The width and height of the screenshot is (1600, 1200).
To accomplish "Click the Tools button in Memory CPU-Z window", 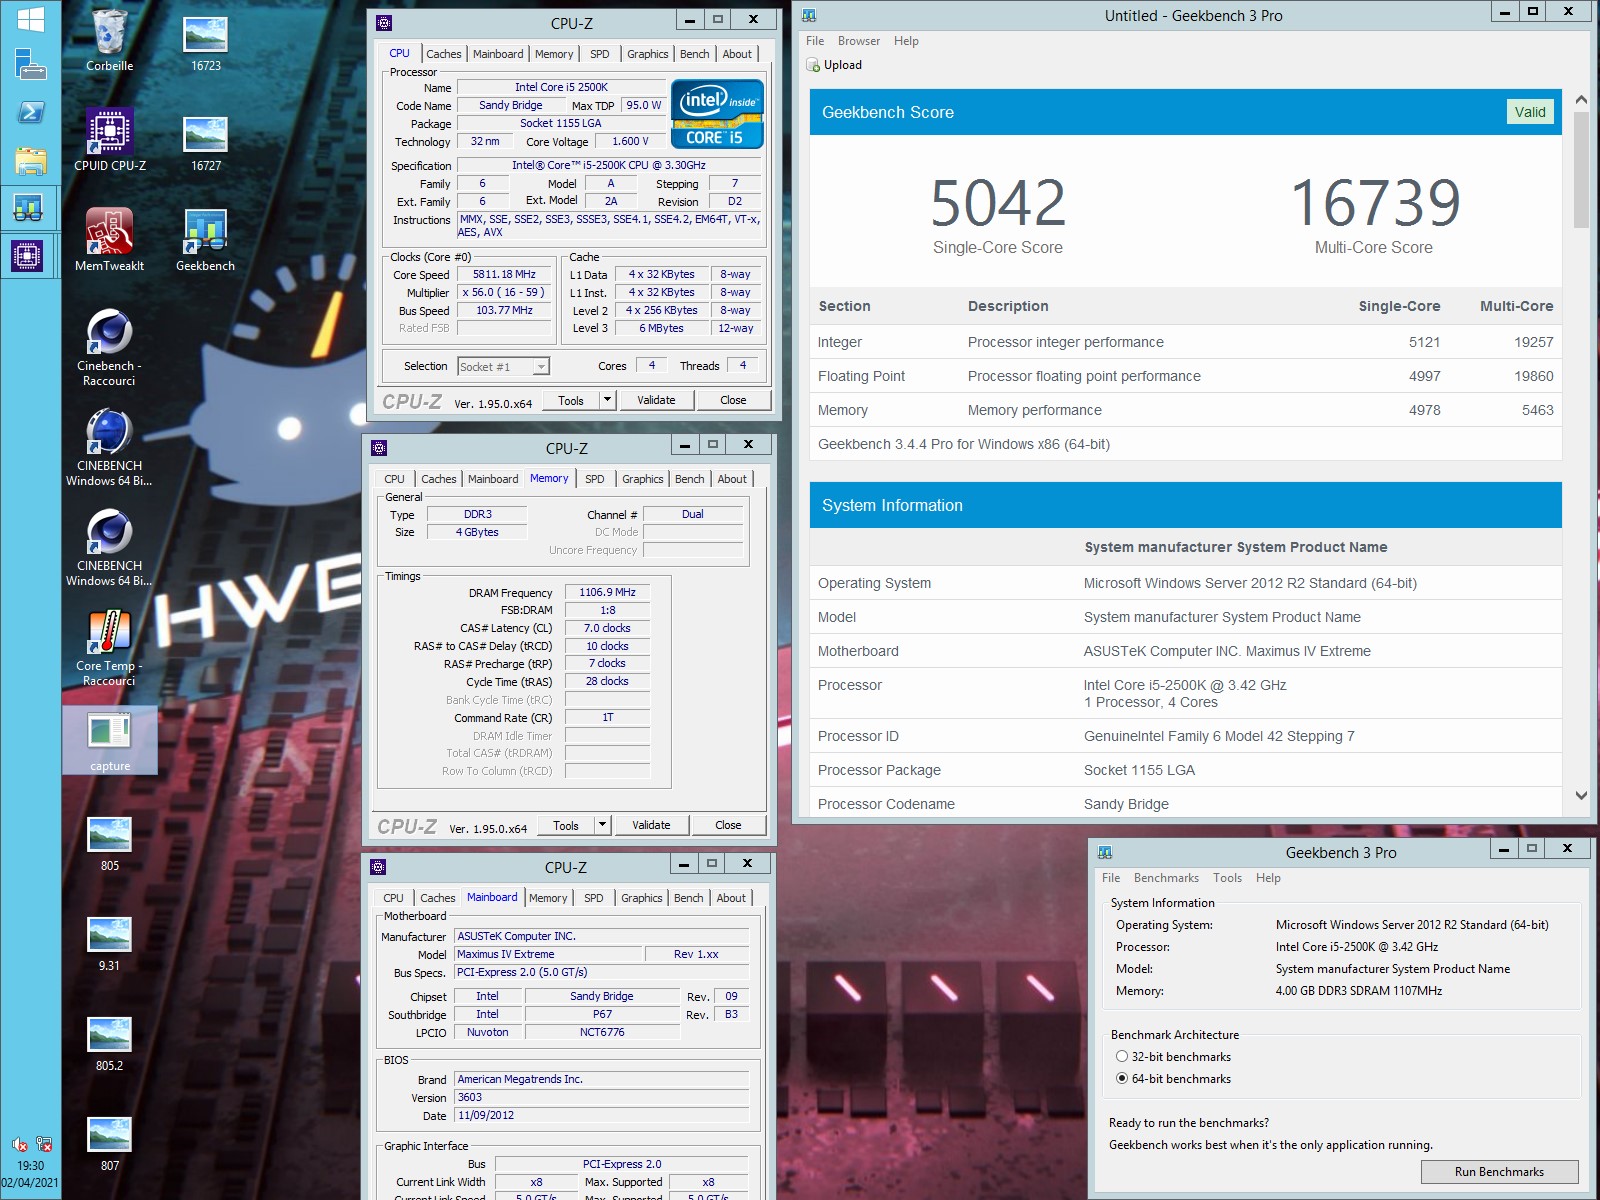I will click(x=566, y=825).
